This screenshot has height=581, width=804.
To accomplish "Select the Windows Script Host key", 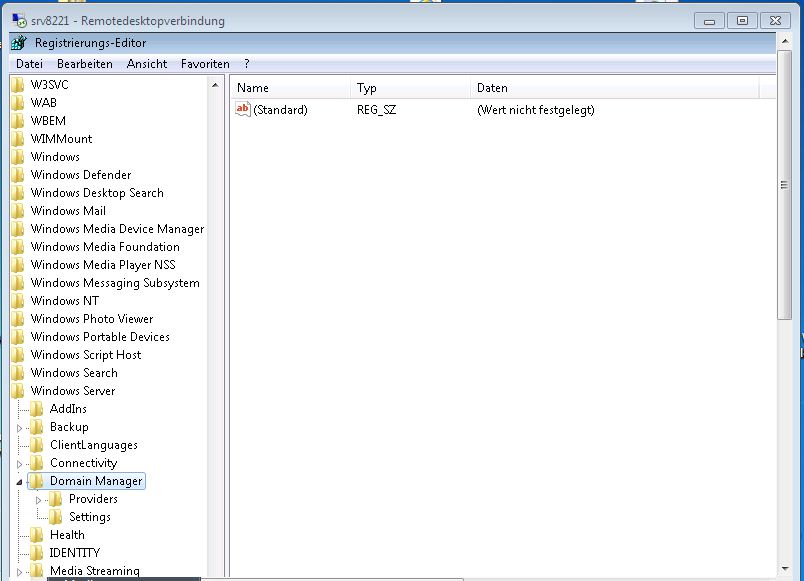I will click(86, 355).
